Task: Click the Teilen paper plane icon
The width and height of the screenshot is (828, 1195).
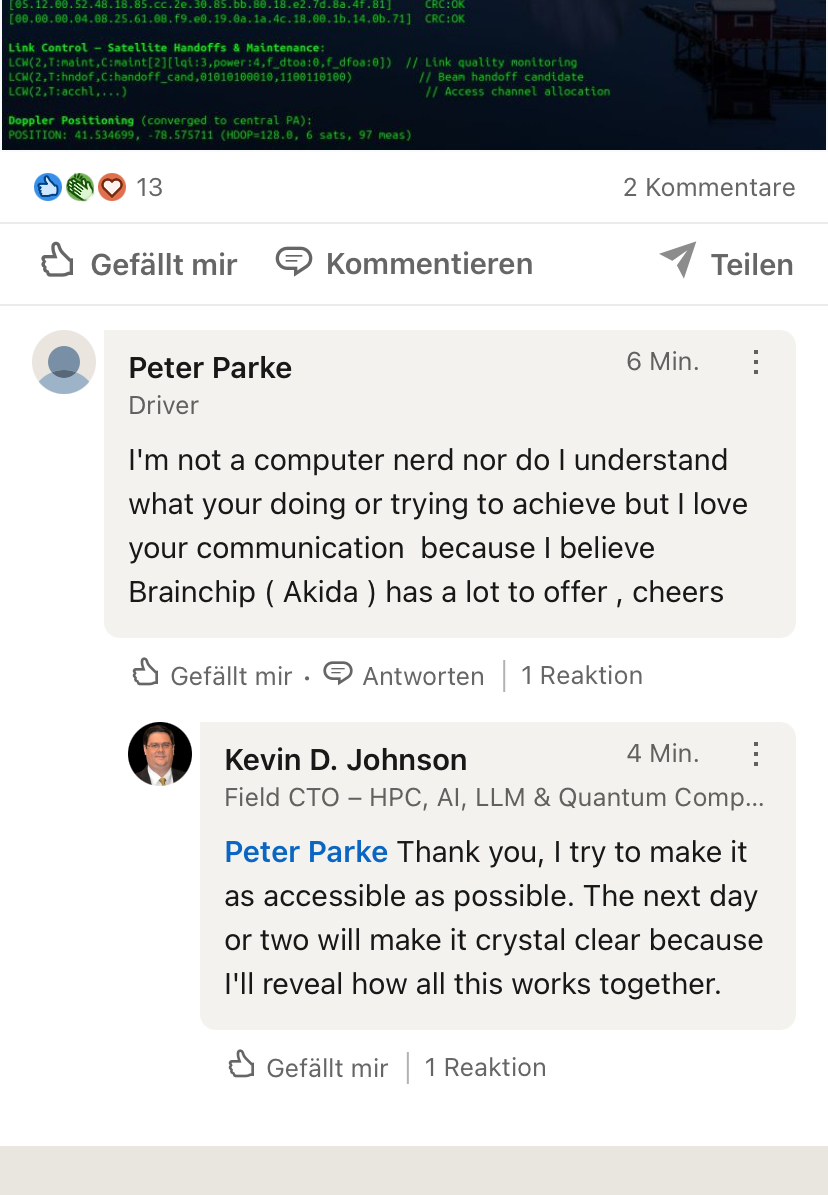Action: (678, 261)
